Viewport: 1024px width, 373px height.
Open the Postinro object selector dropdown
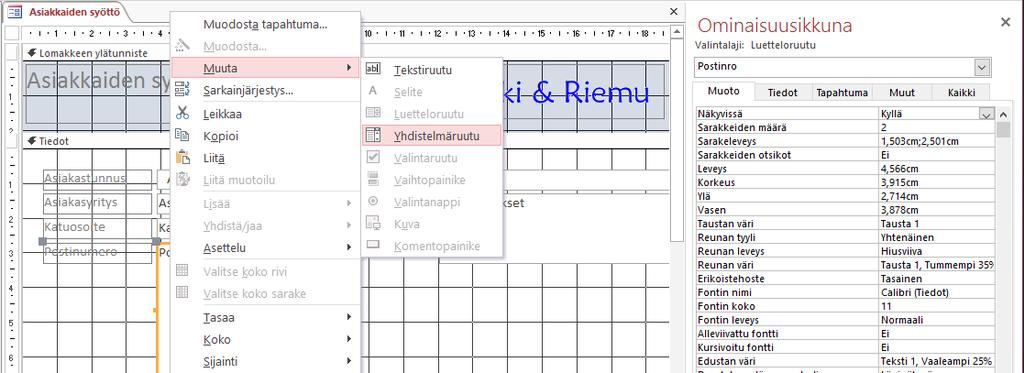coord(982,67)
